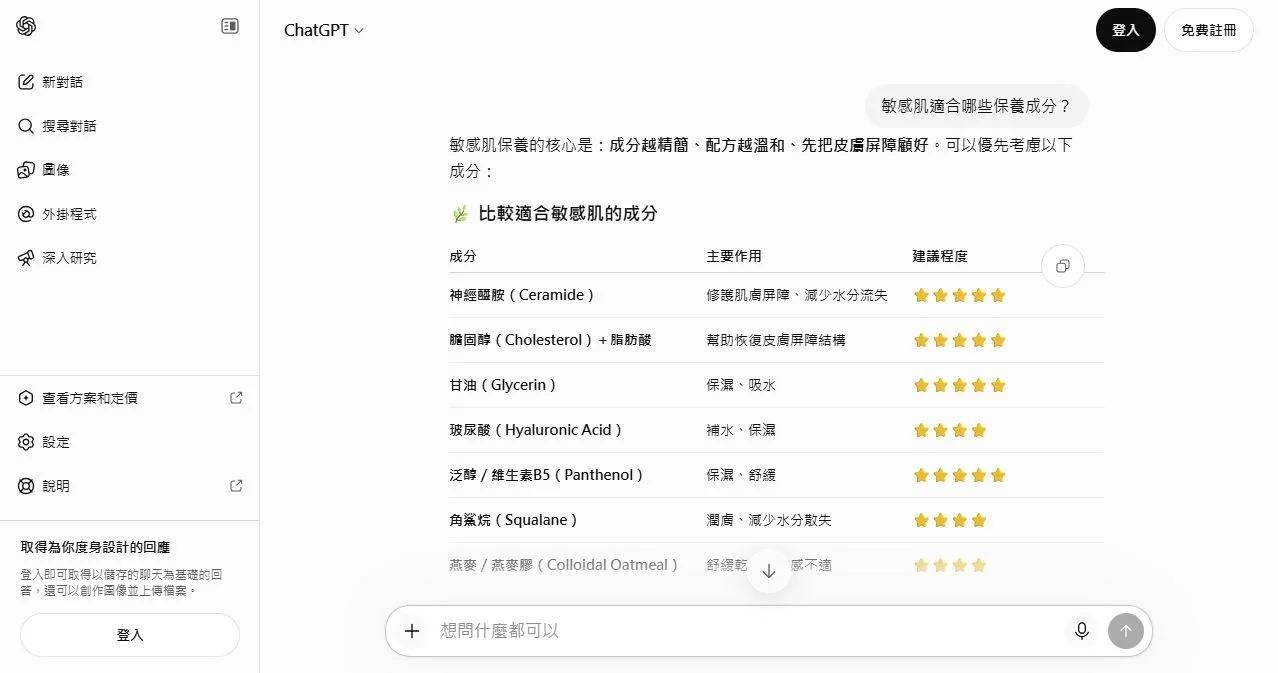Click the gallery icon beside 圖像
The height and width of the screenshot is (673, 1278).
[26, 170]
